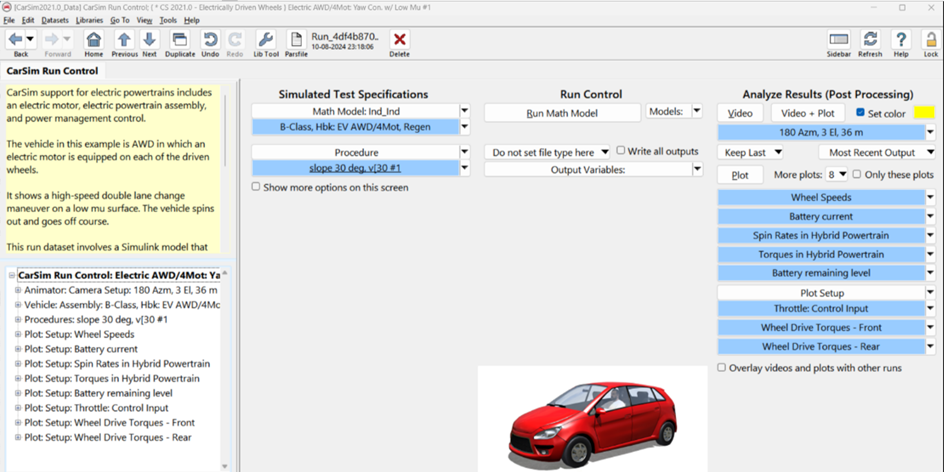Open the Battery remaining level dropdown arrow
The image size is (944, 472).
click(931, 273)
